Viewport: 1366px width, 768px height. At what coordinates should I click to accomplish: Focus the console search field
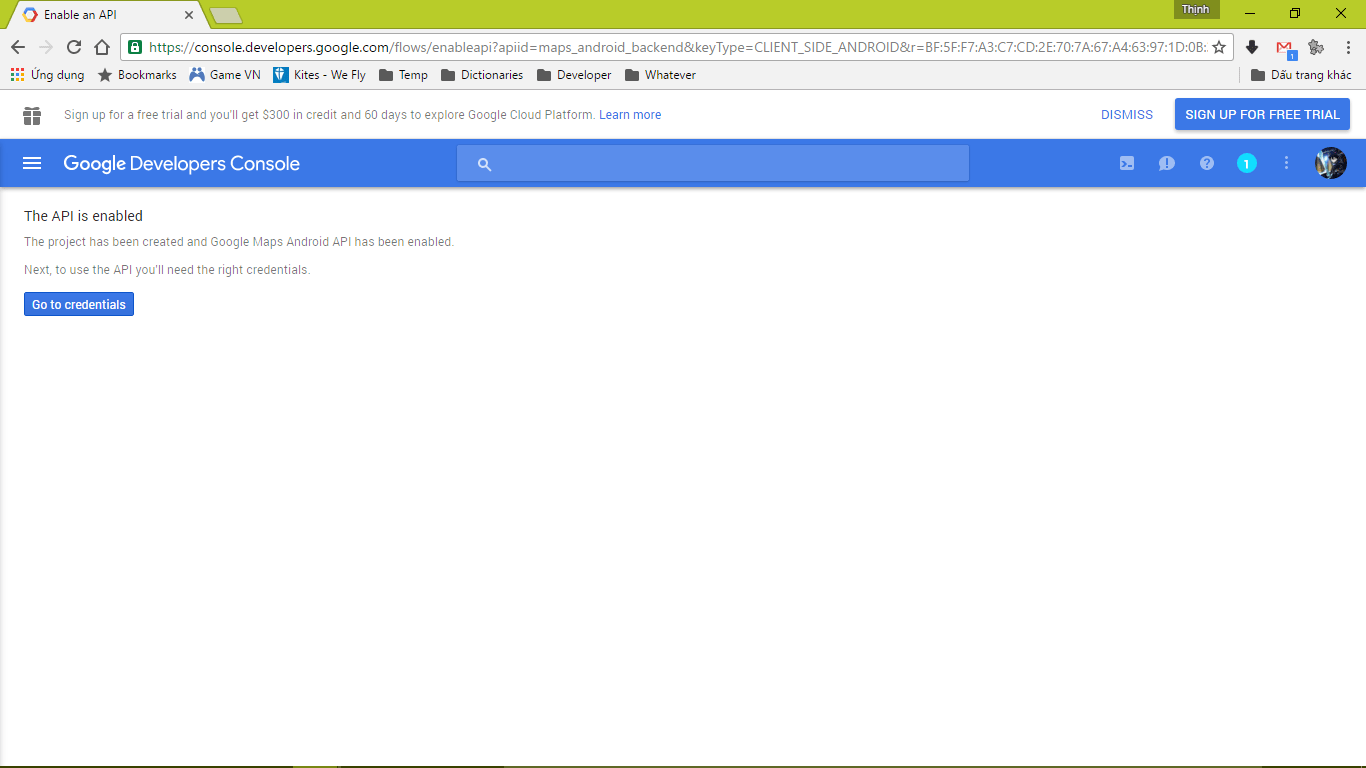[x=713, y=163]
